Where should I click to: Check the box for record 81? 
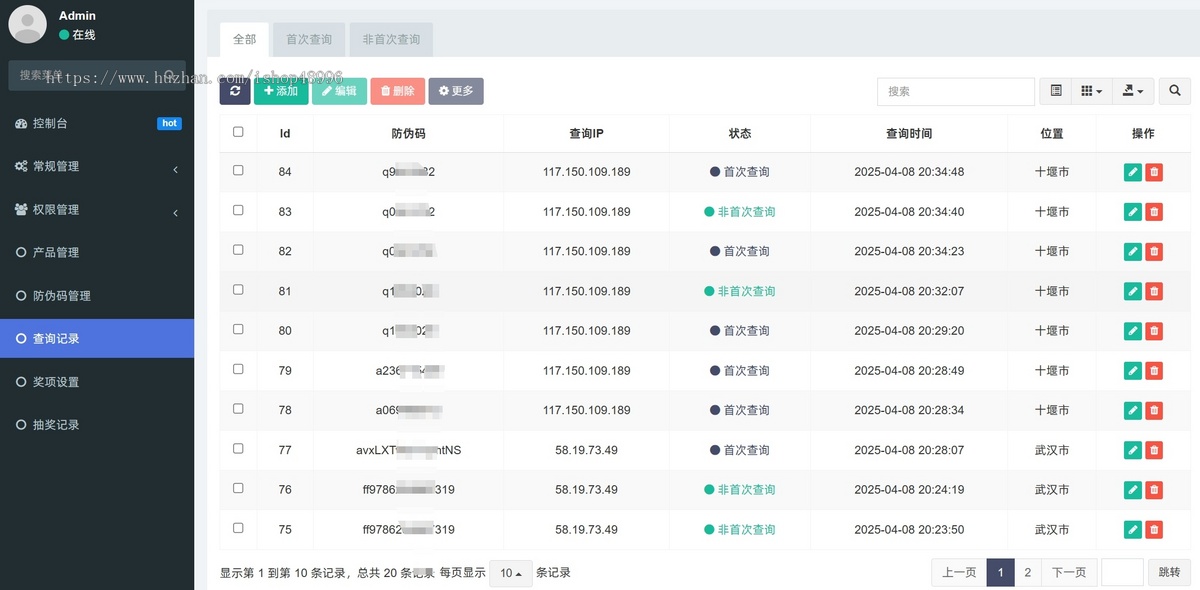tap(238, 289)
